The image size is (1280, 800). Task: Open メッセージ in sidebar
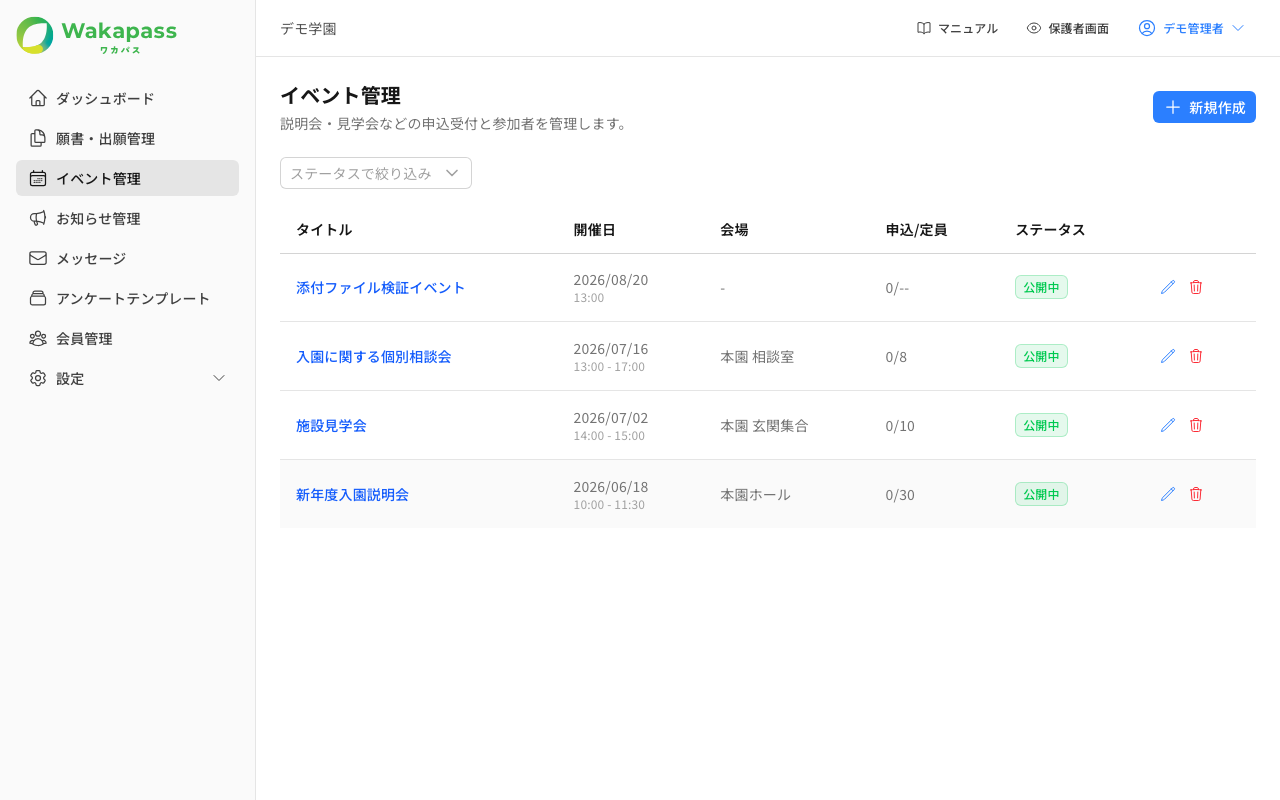pos(127,258)
